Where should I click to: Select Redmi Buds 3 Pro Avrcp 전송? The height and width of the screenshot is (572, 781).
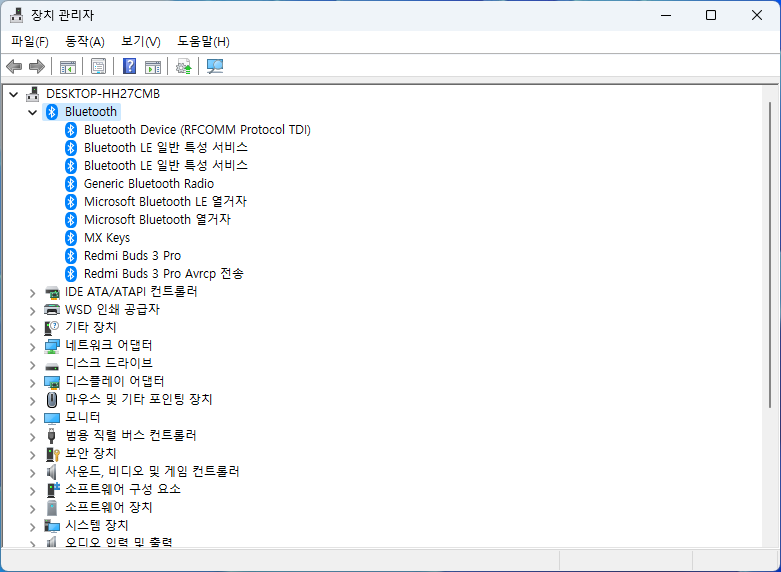(164, 274)
